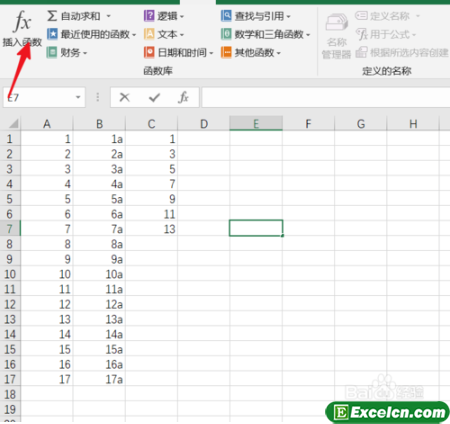
Task: Click the Enter checkmark in formula bar
Action: click(x=154, y=97)
